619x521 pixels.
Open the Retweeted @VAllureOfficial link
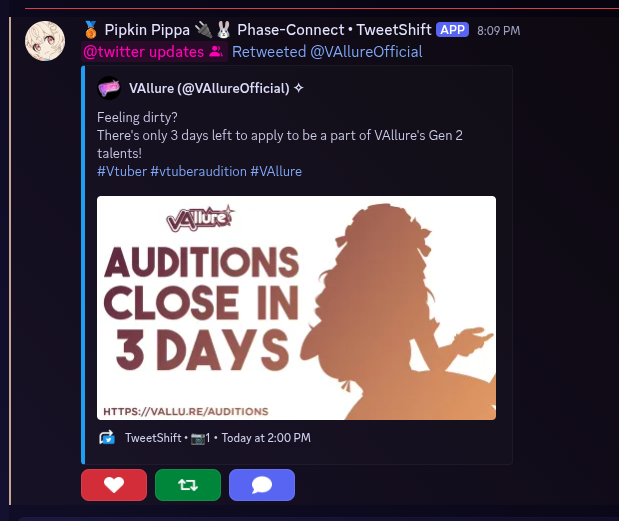327,52
